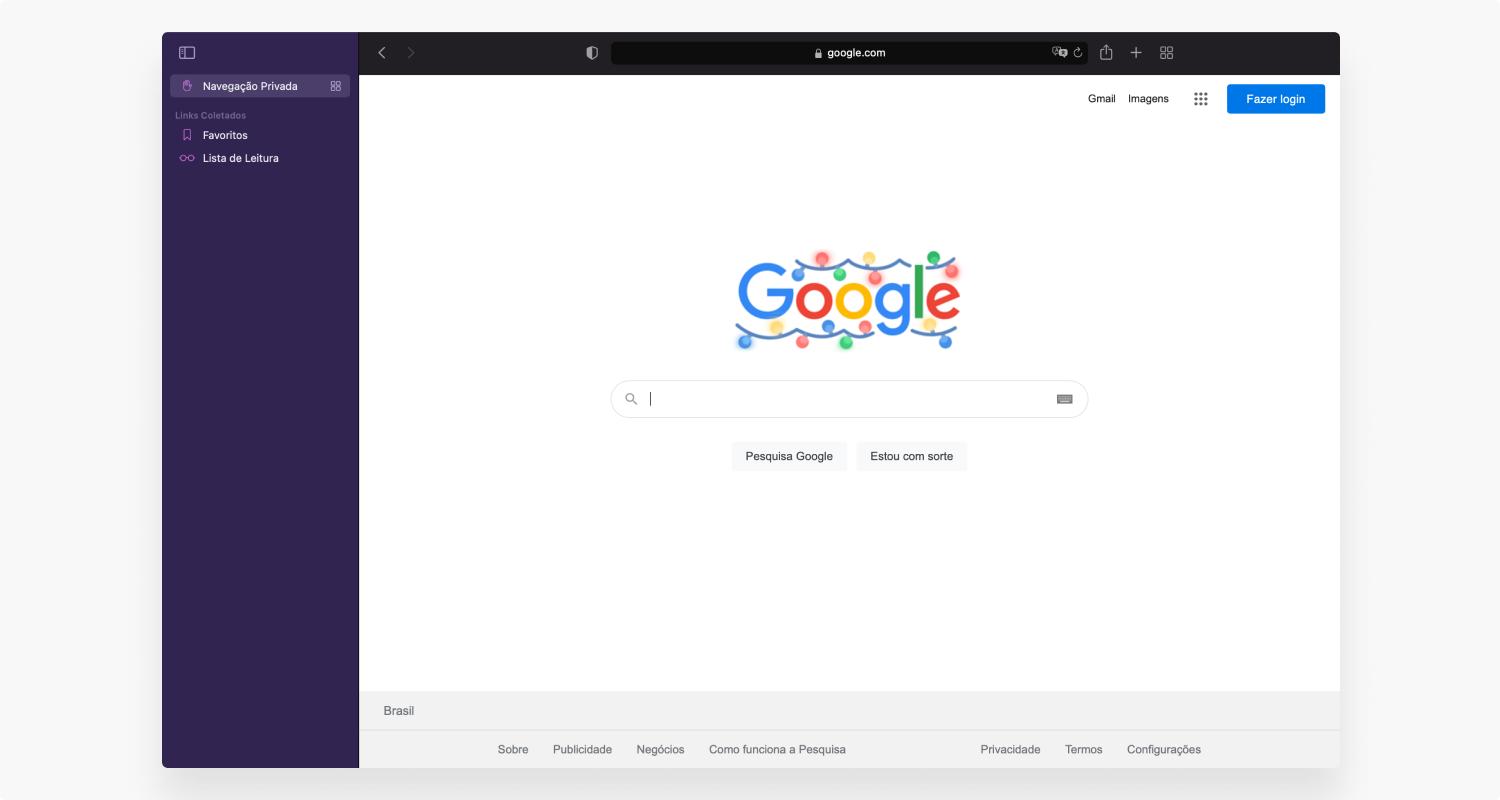Open the privacy report shield icon

[592, 53]
